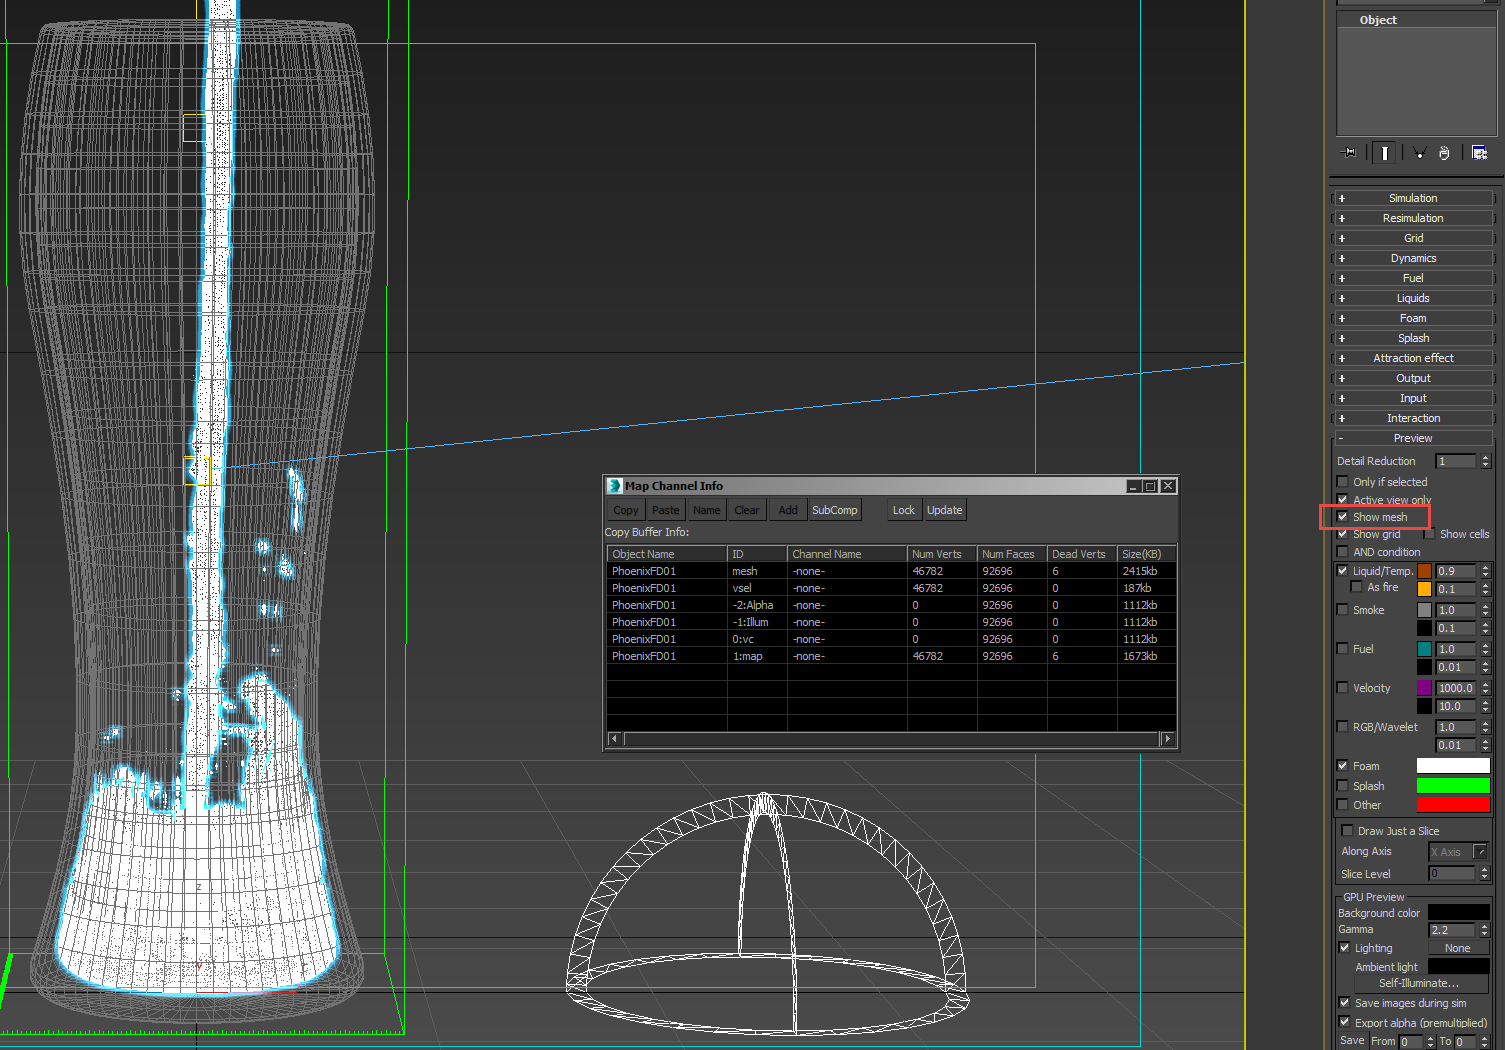Uncheck Export alpha (premultiplied)
The width and height of the screenshot is (1505, 1050).
[1345, 1022]
